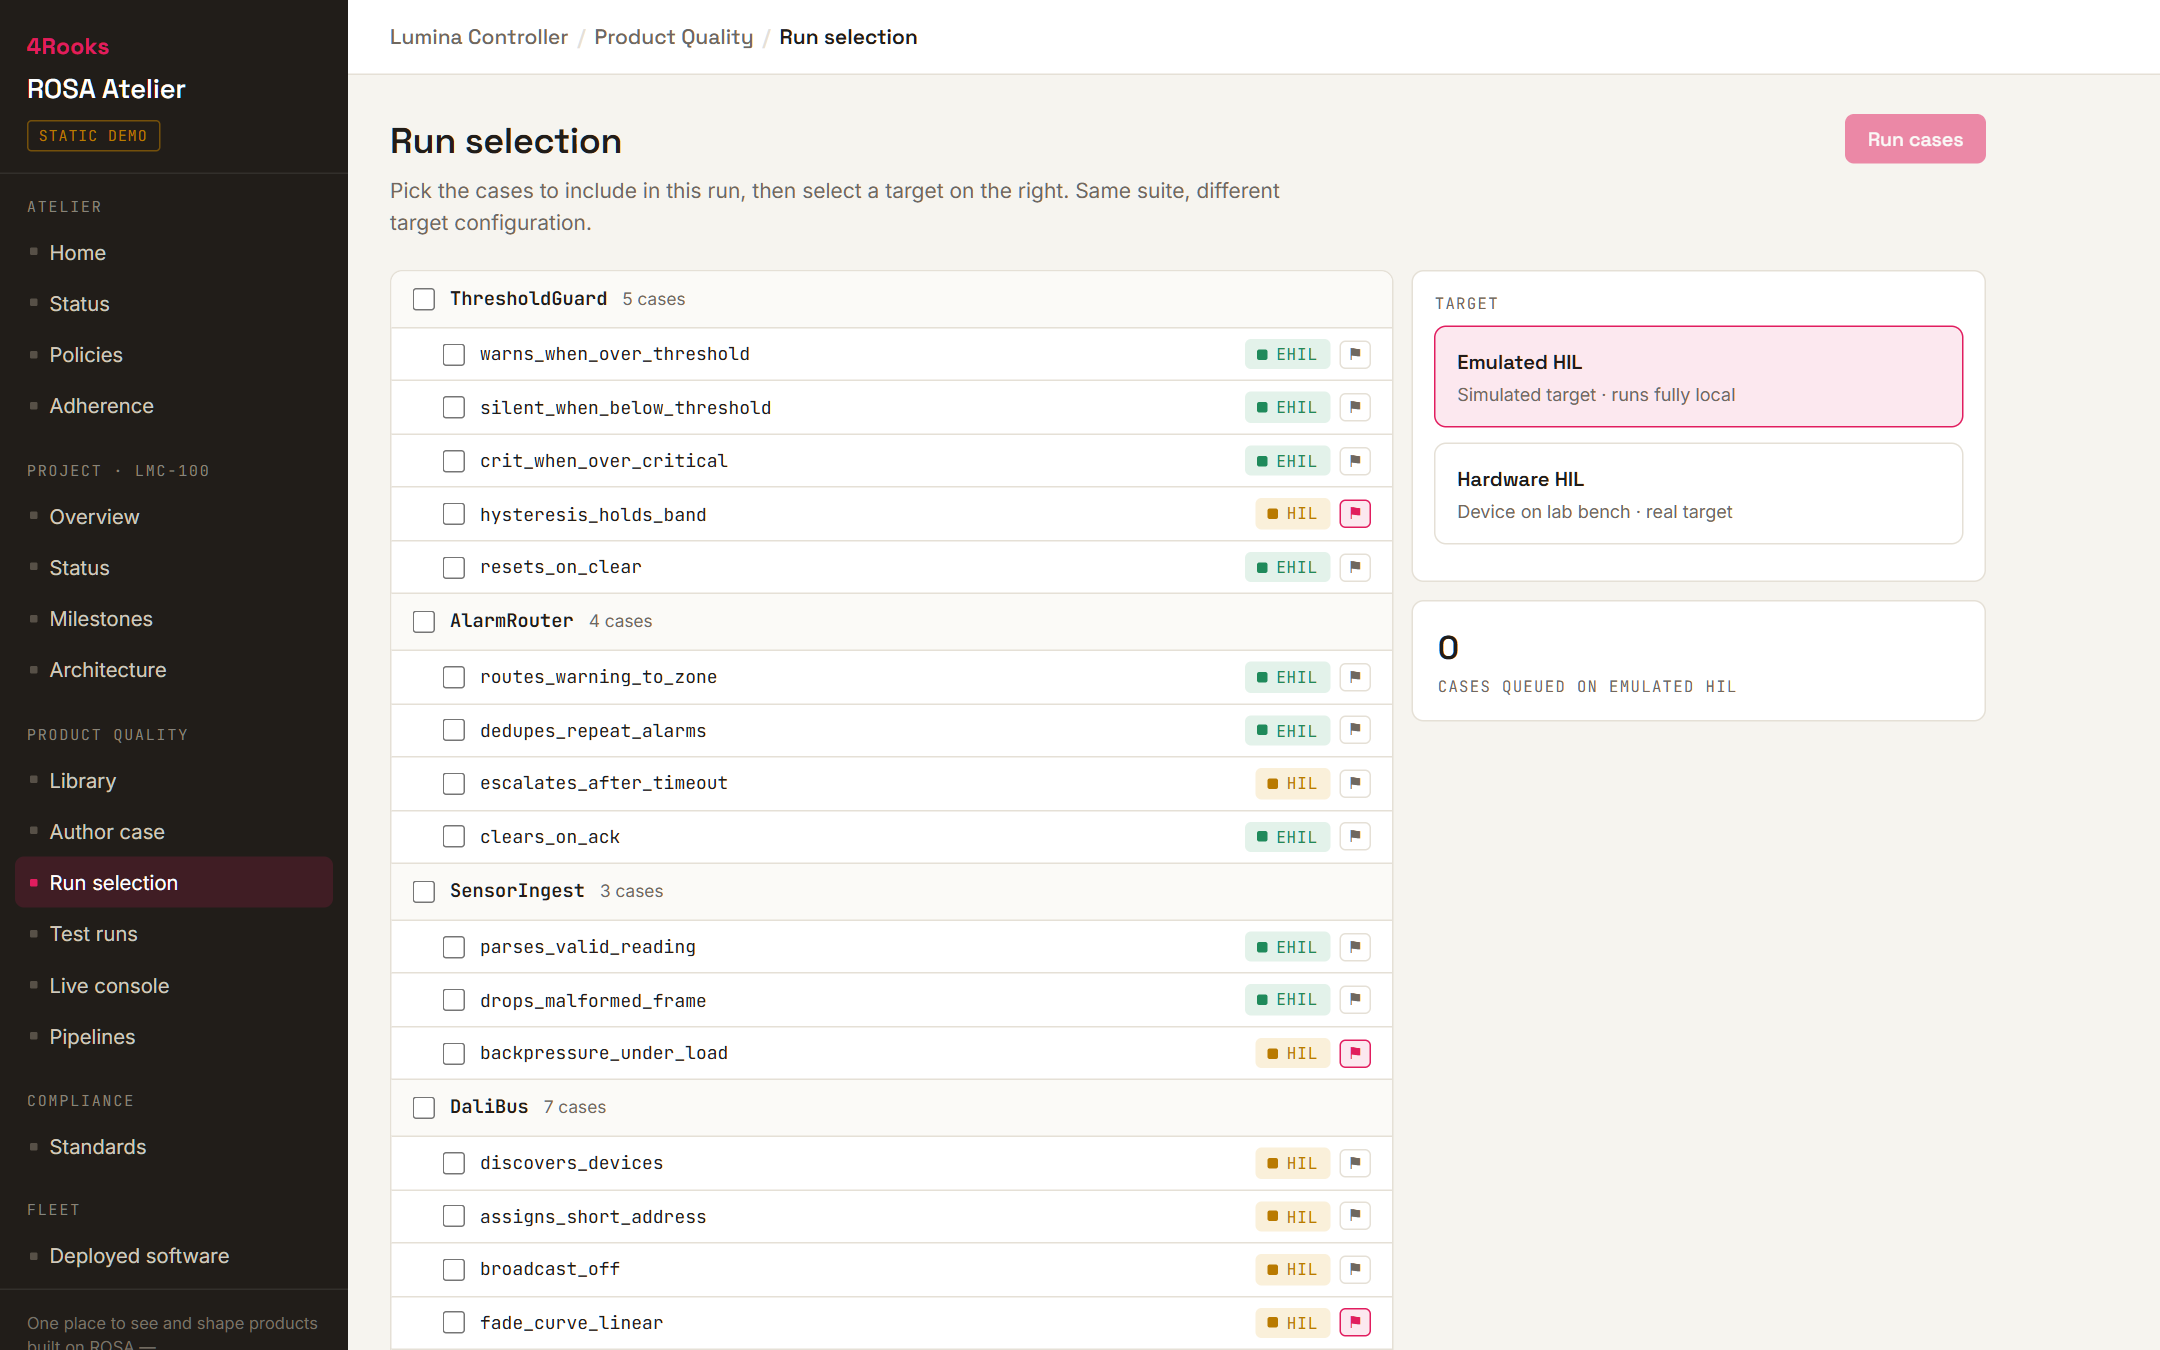Screen dimensions: 2160x1350
Task: Flag the discovers_devices case
Action: 1355,1163
